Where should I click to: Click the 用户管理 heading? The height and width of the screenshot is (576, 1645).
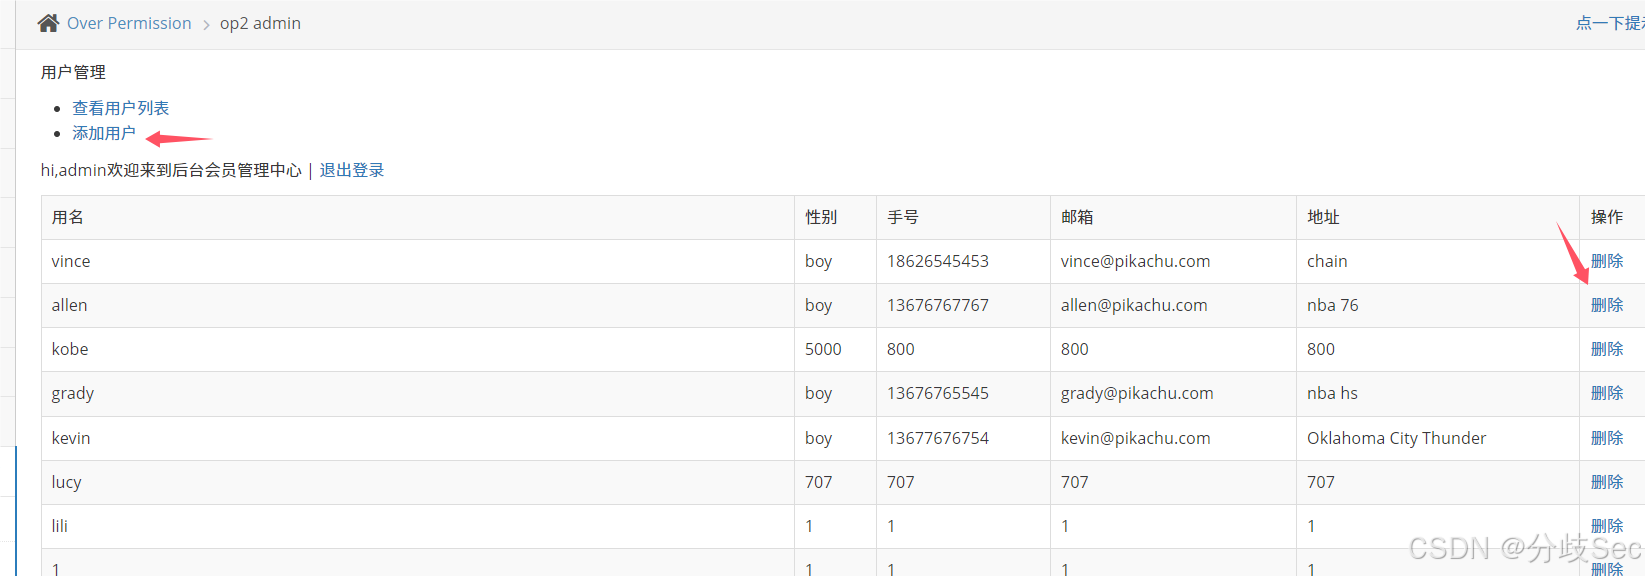(73, 72)
